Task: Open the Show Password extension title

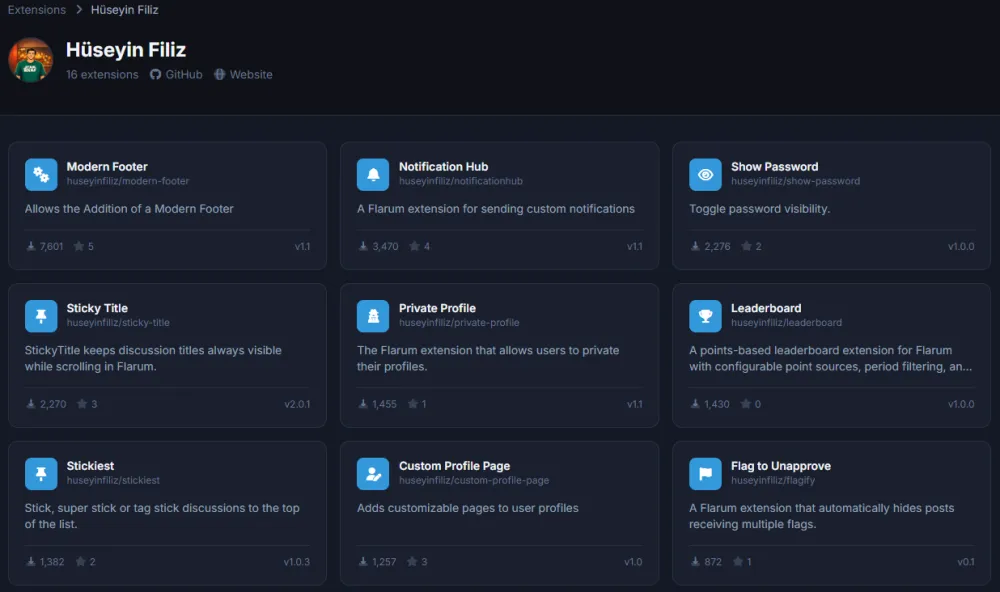Action: [774, 166]
